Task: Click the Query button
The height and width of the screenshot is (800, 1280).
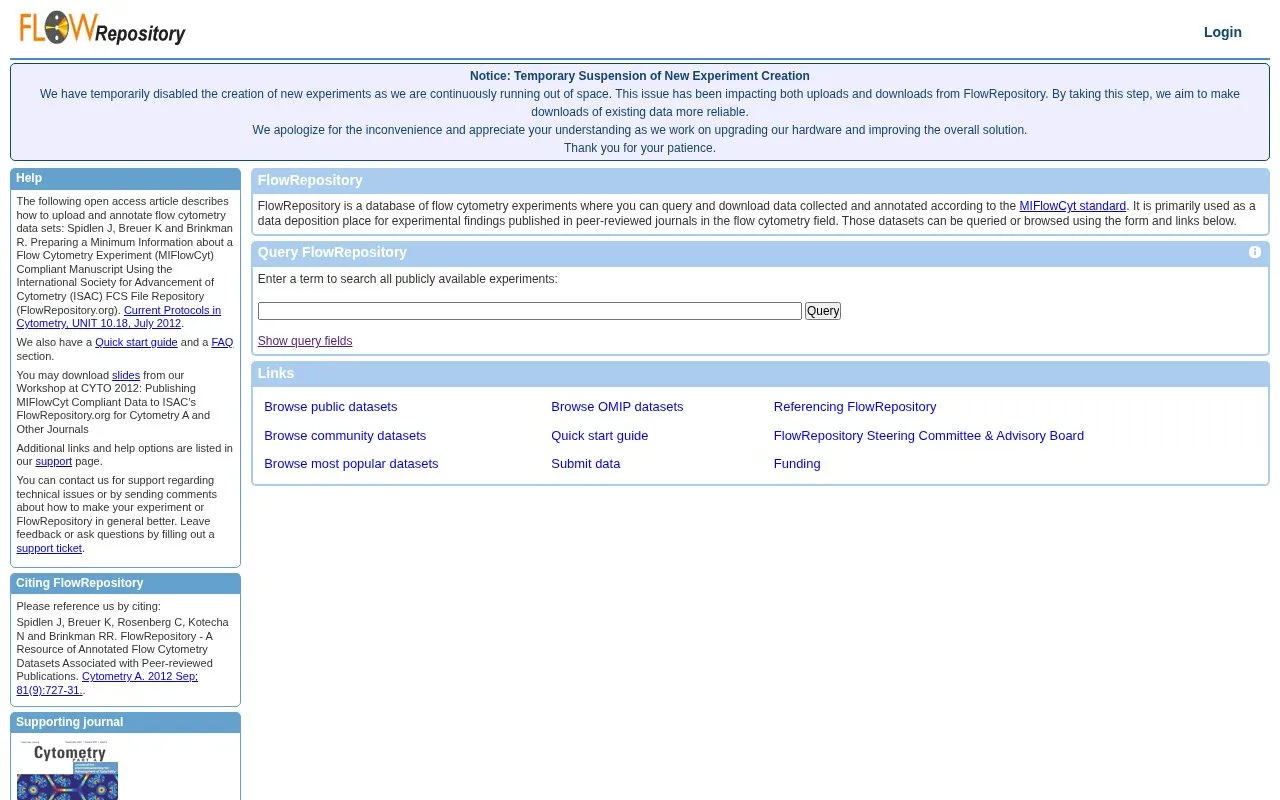Action: tap(822, 311)
